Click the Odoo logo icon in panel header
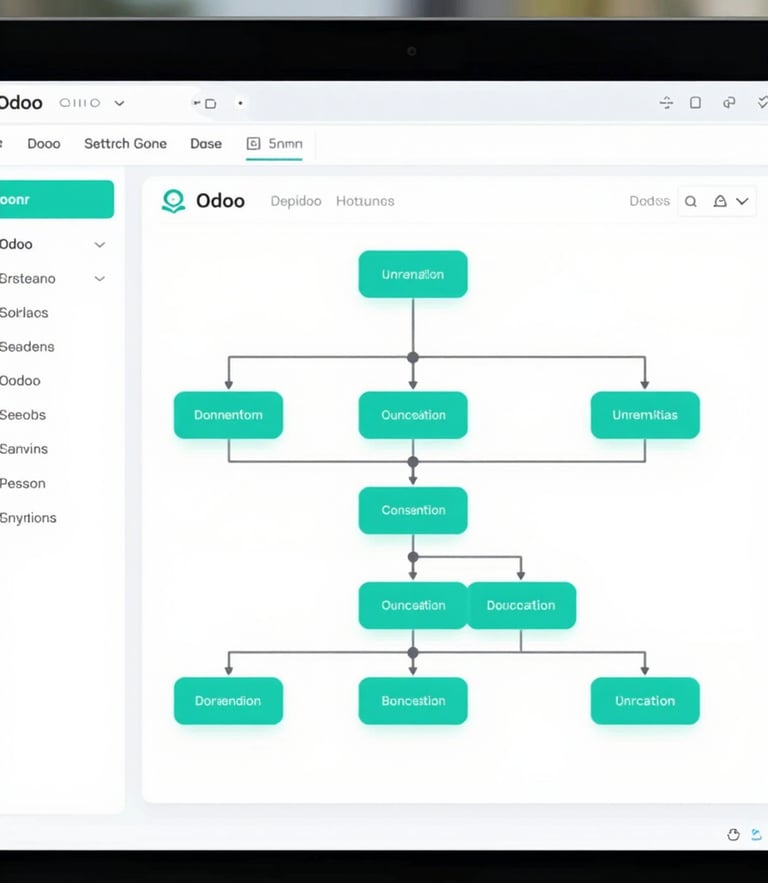 (173, 201)
